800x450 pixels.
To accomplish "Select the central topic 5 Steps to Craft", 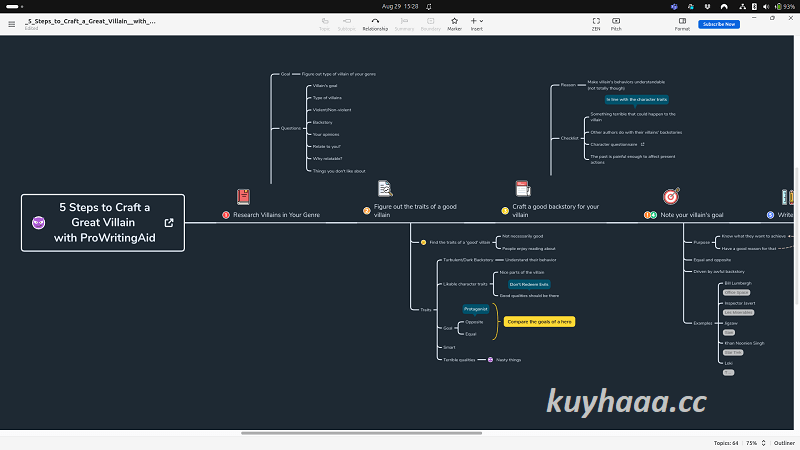I will 103,222.
